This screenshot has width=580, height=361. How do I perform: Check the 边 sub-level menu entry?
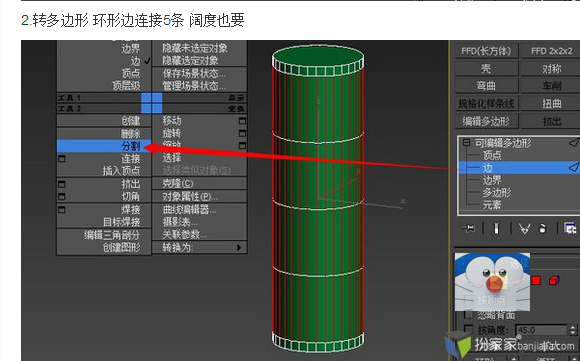(135, 61)
